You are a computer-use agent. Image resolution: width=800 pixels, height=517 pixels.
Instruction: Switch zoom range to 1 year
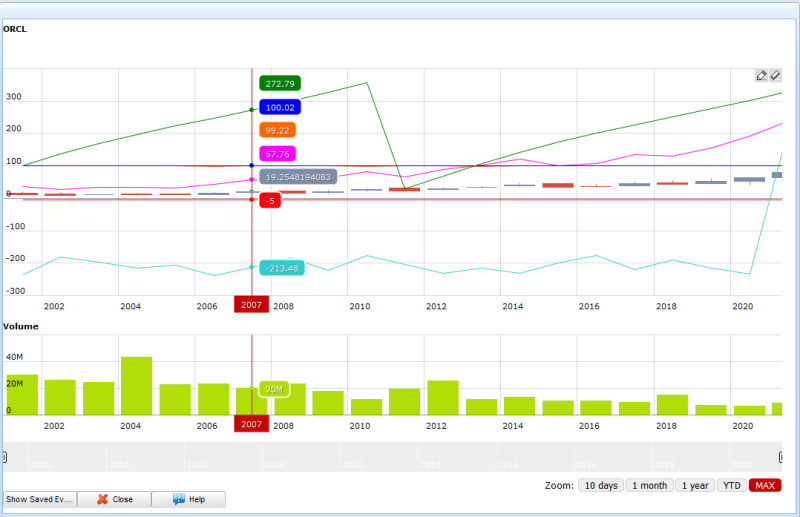tap(695, 485)
